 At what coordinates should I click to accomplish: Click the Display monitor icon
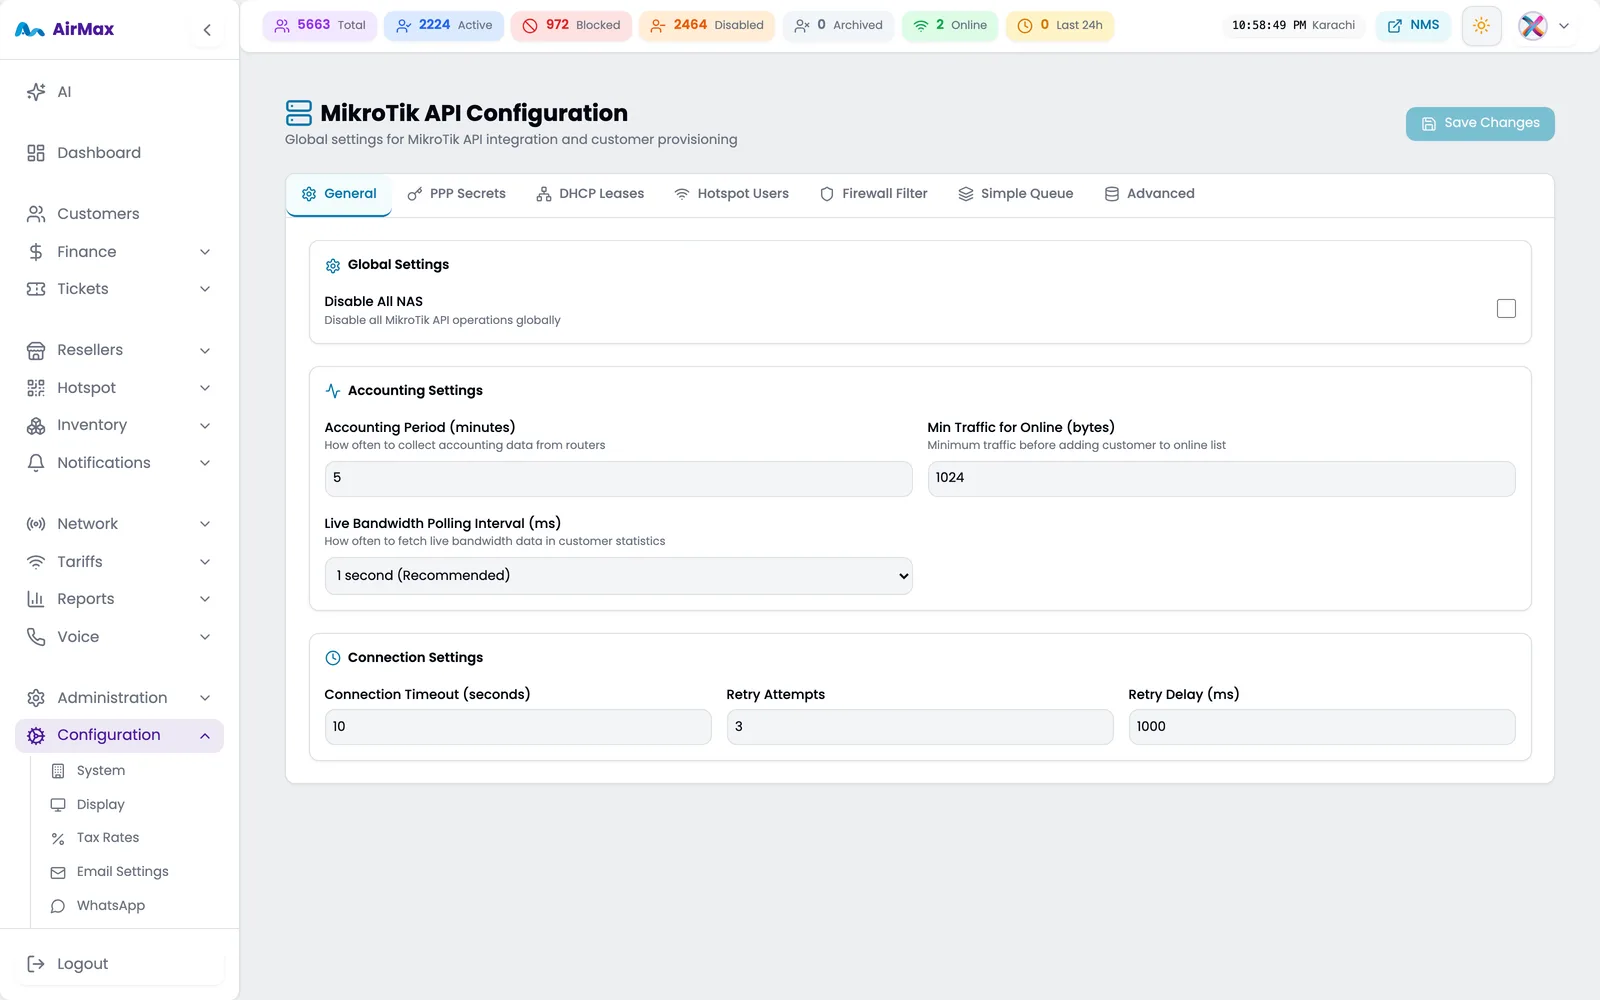58,805
